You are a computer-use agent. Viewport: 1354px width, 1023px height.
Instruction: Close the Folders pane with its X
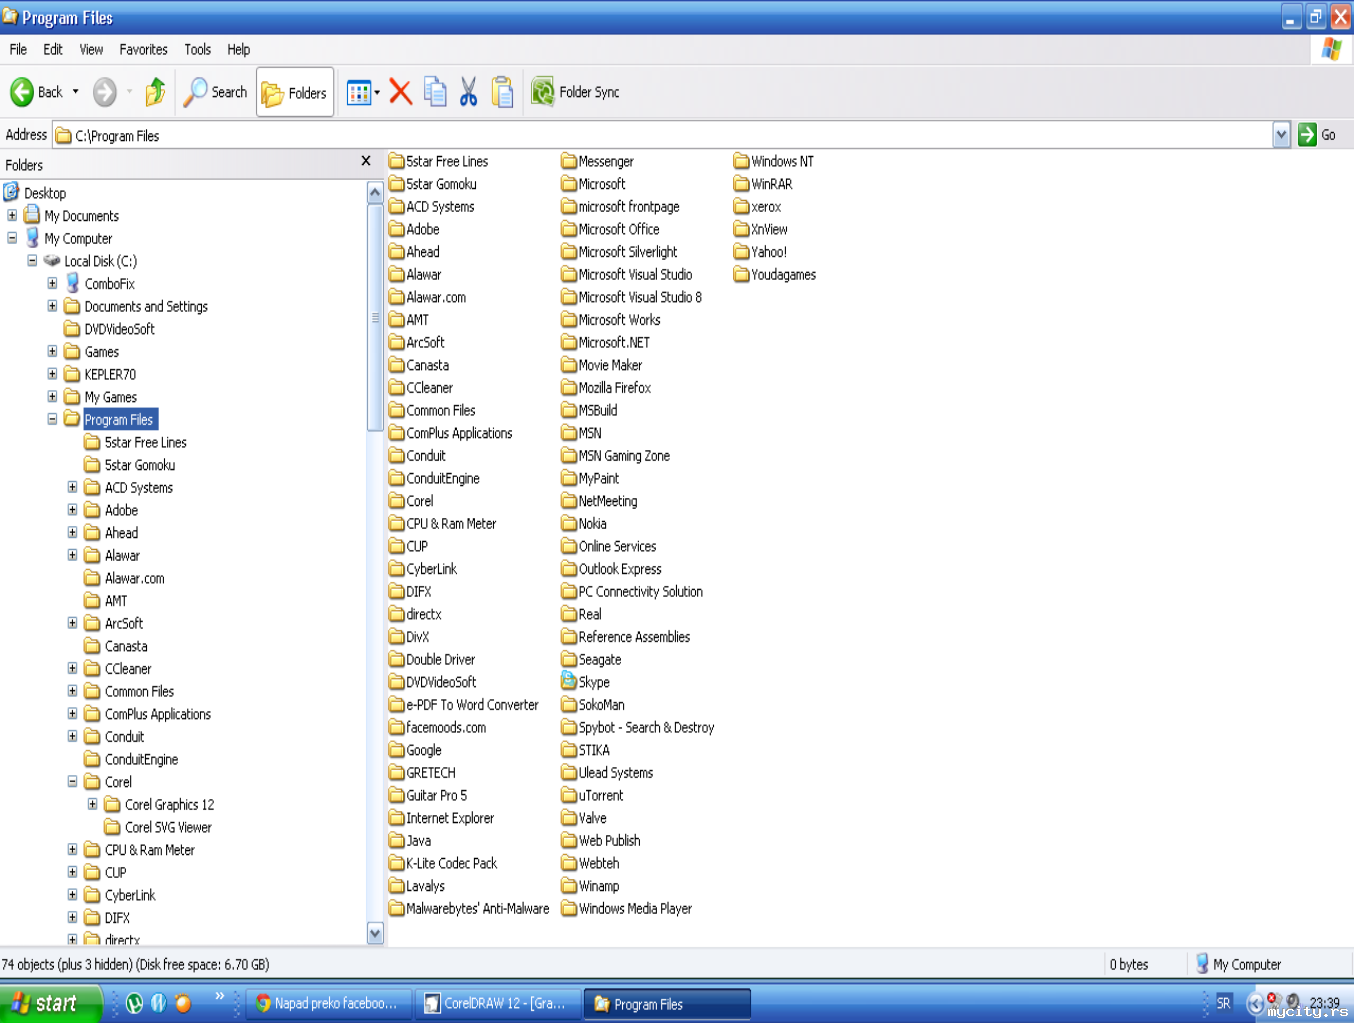(x=366, y=161)
